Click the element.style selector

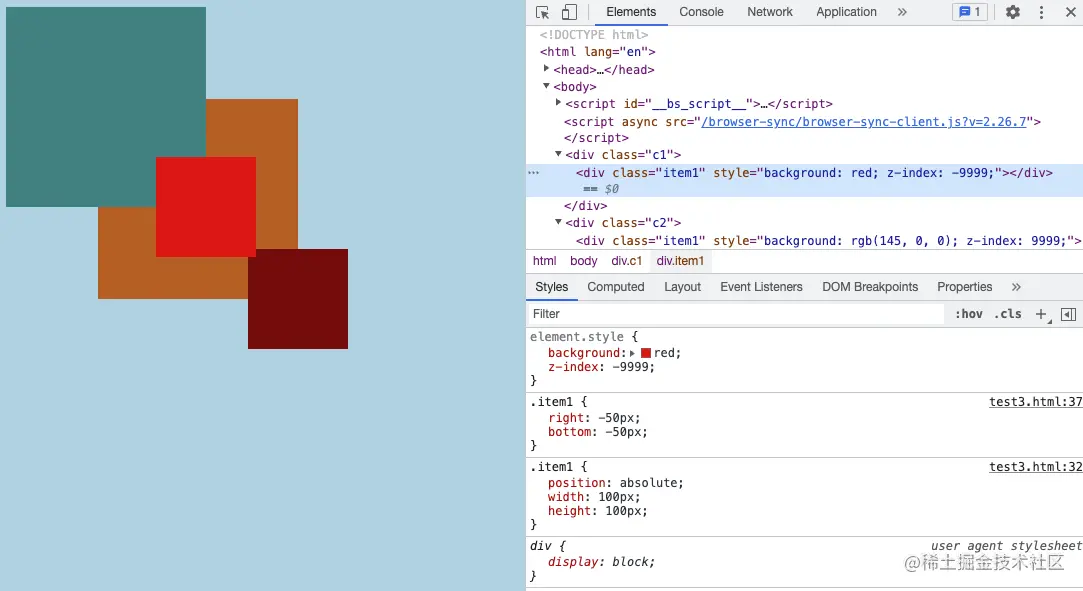pos(577,336)
